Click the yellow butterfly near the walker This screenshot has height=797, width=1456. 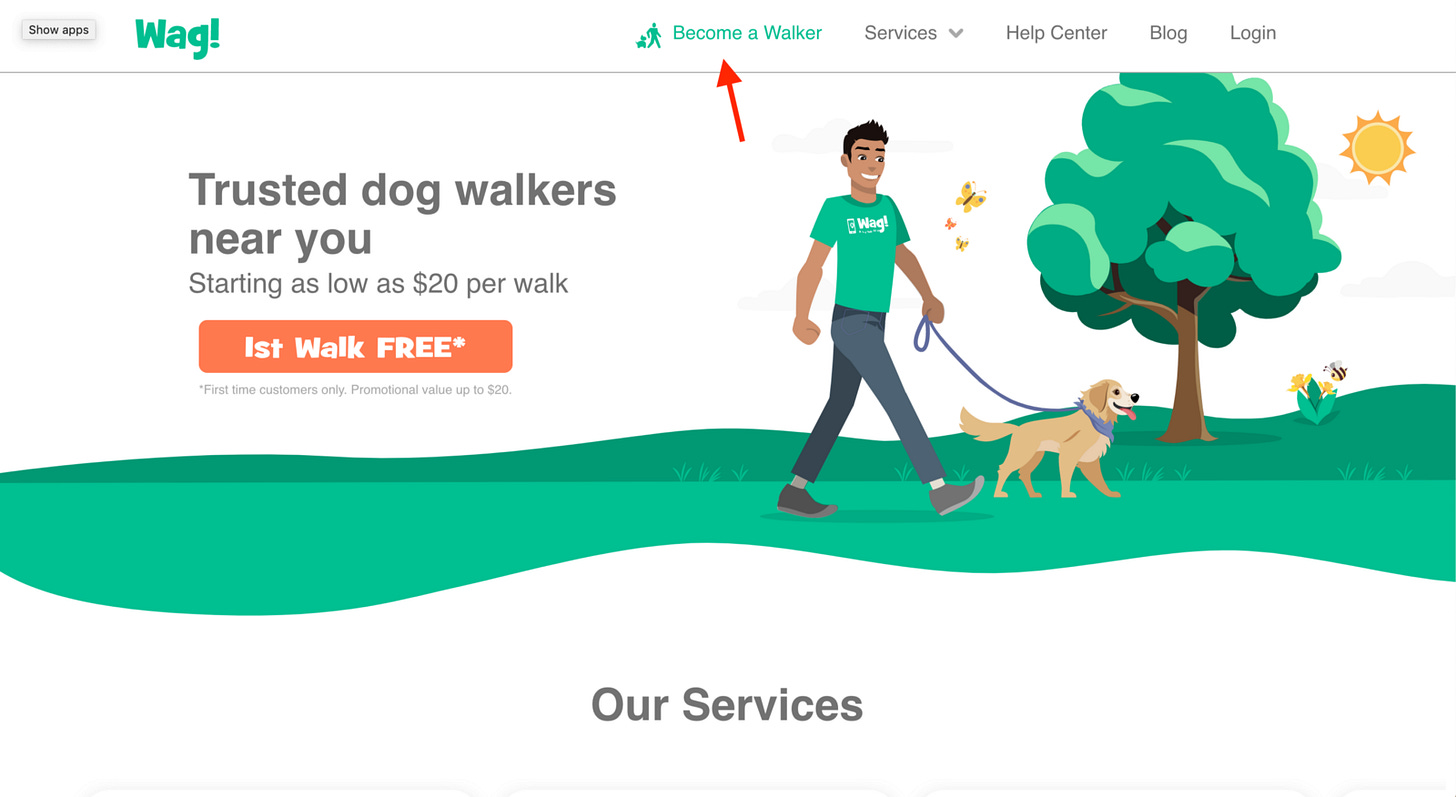click(970, 196)
